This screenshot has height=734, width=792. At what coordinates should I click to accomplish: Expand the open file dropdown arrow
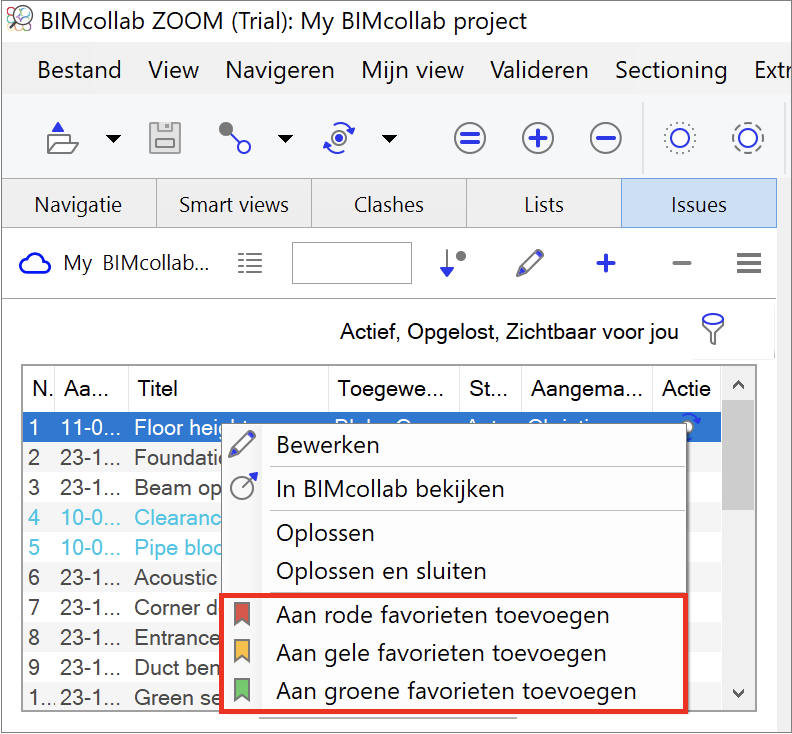click(x=113, y=138)
